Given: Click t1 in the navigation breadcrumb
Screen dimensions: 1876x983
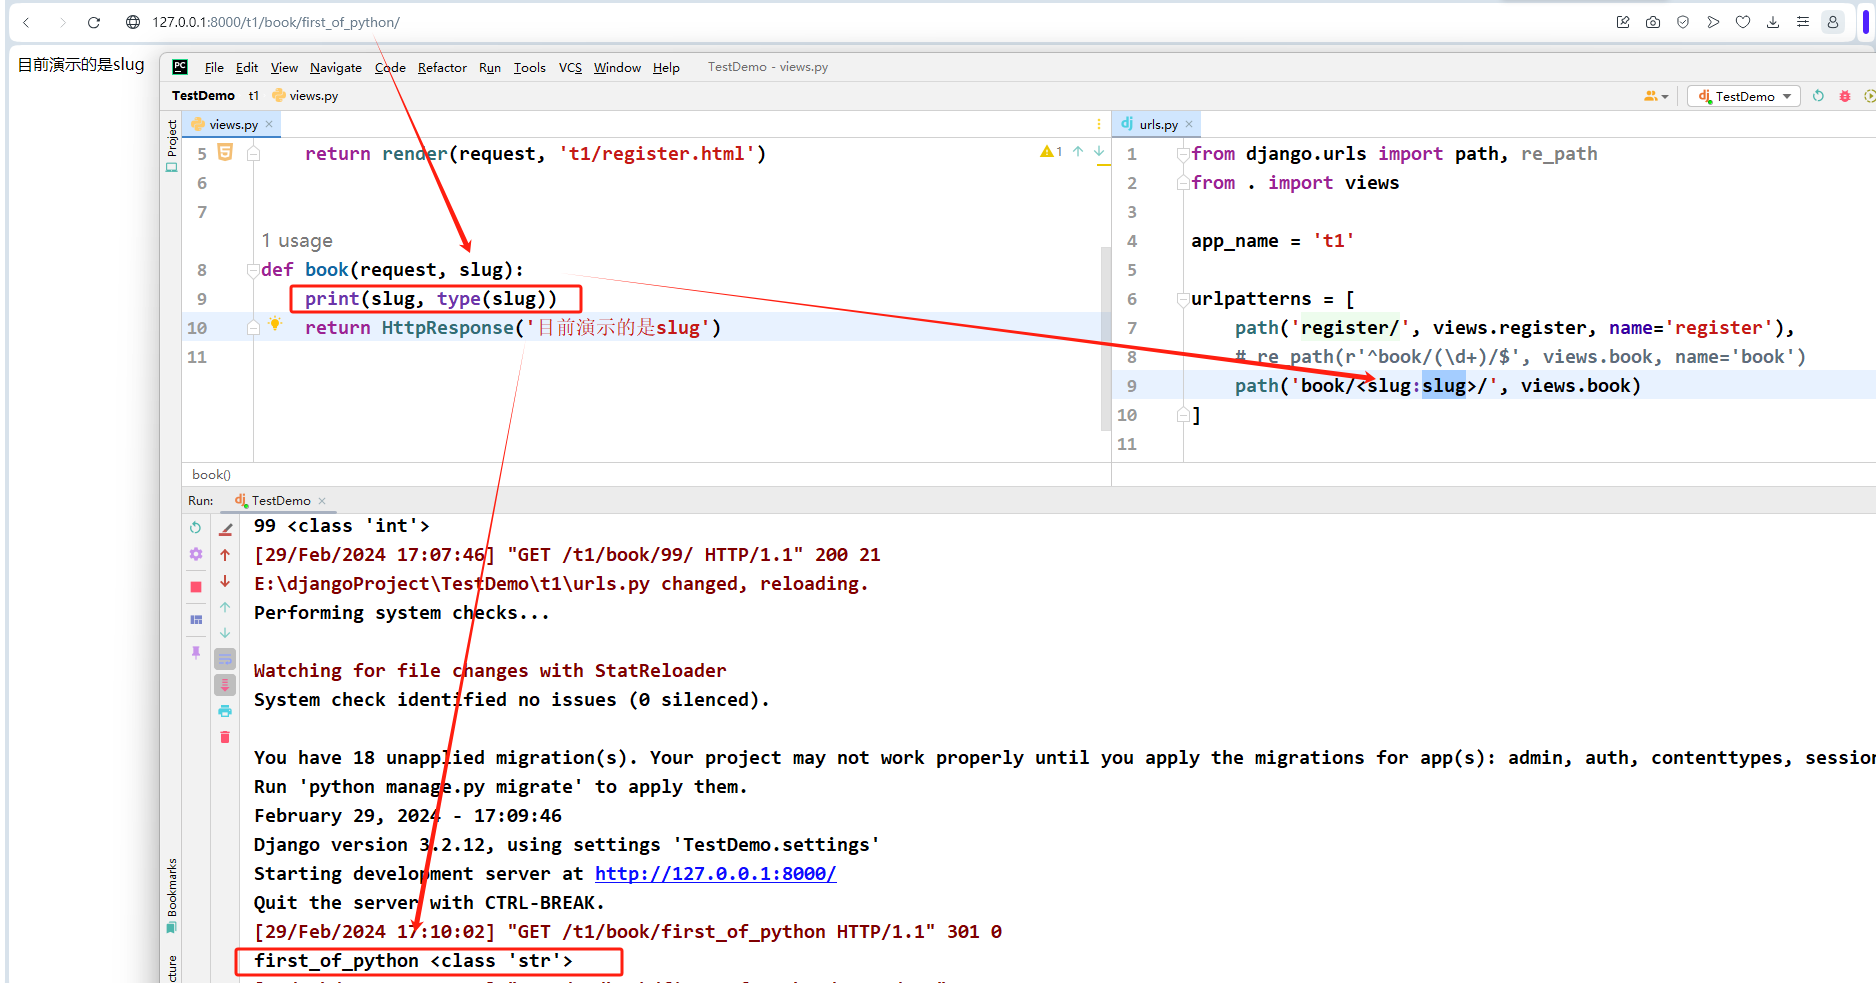Looking at the screenshot, I should coord(253,96).
